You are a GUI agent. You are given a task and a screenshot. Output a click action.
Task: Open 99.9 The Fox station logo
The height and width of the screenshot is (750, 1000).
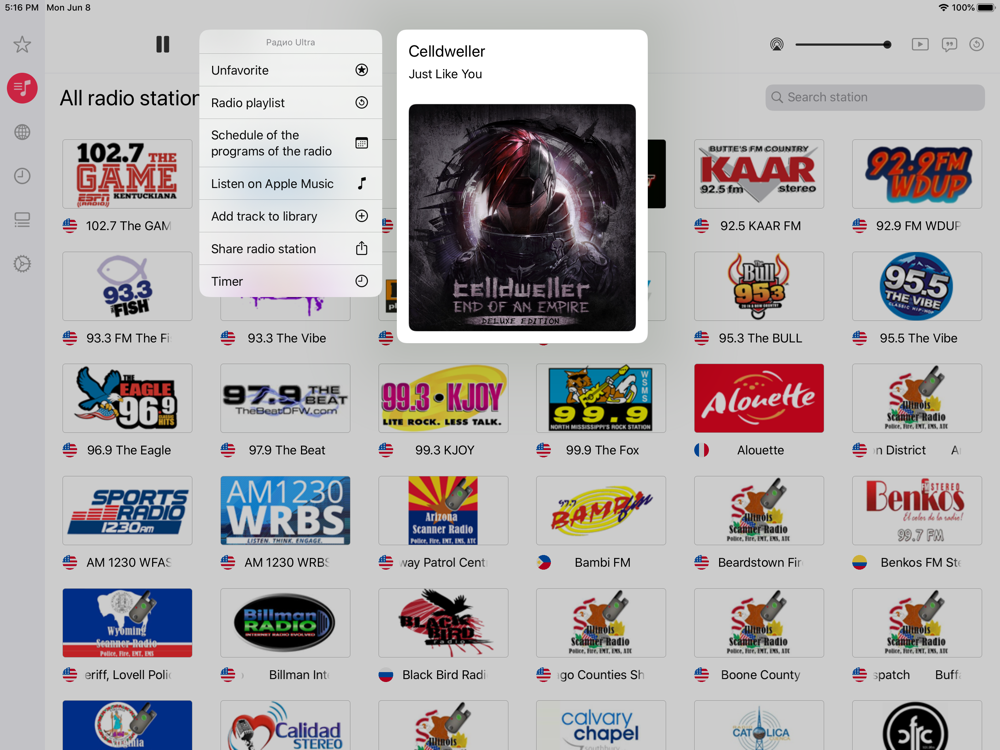[601, 399]
